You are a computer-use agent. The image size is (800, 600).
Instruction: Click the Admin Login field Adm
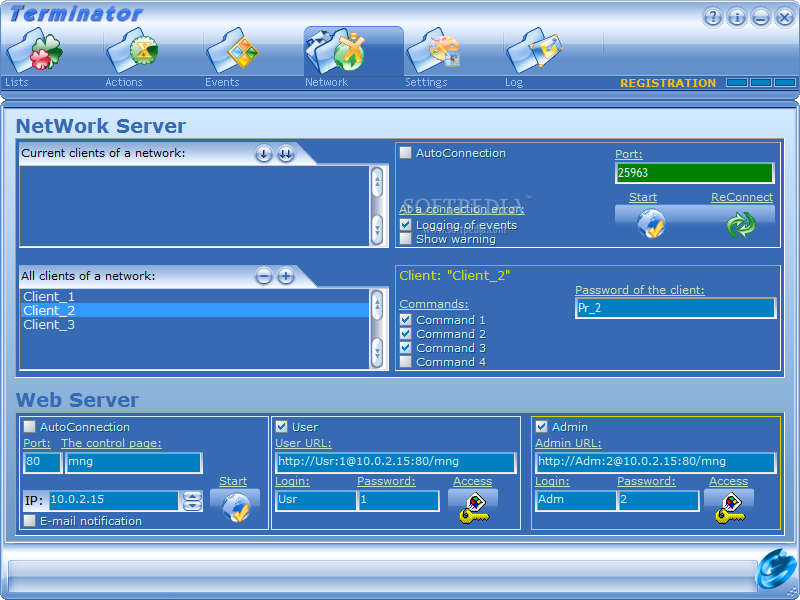(576, 501)
